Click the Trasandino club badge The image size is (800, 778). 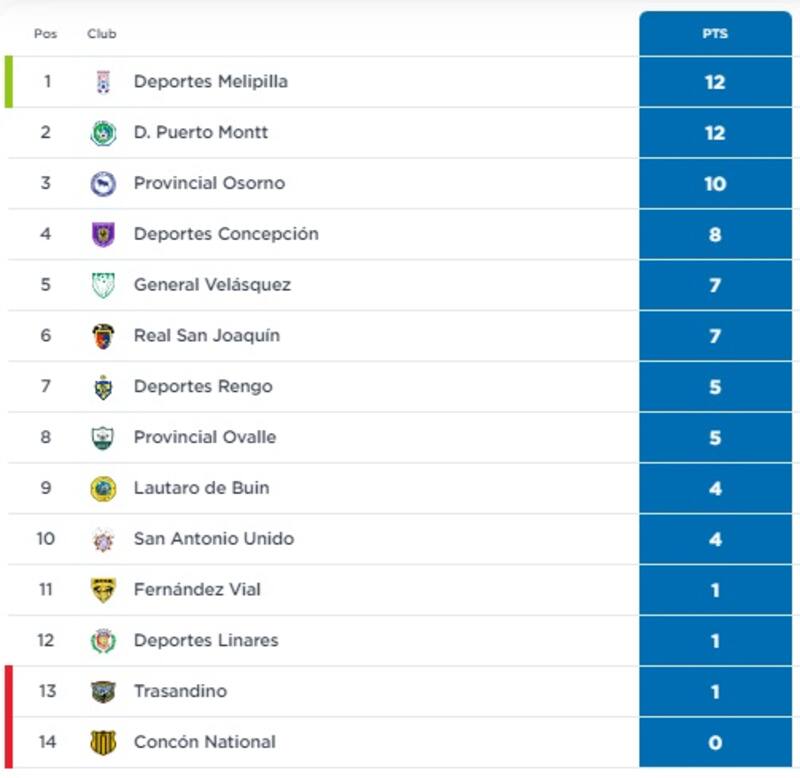point(105,691)
